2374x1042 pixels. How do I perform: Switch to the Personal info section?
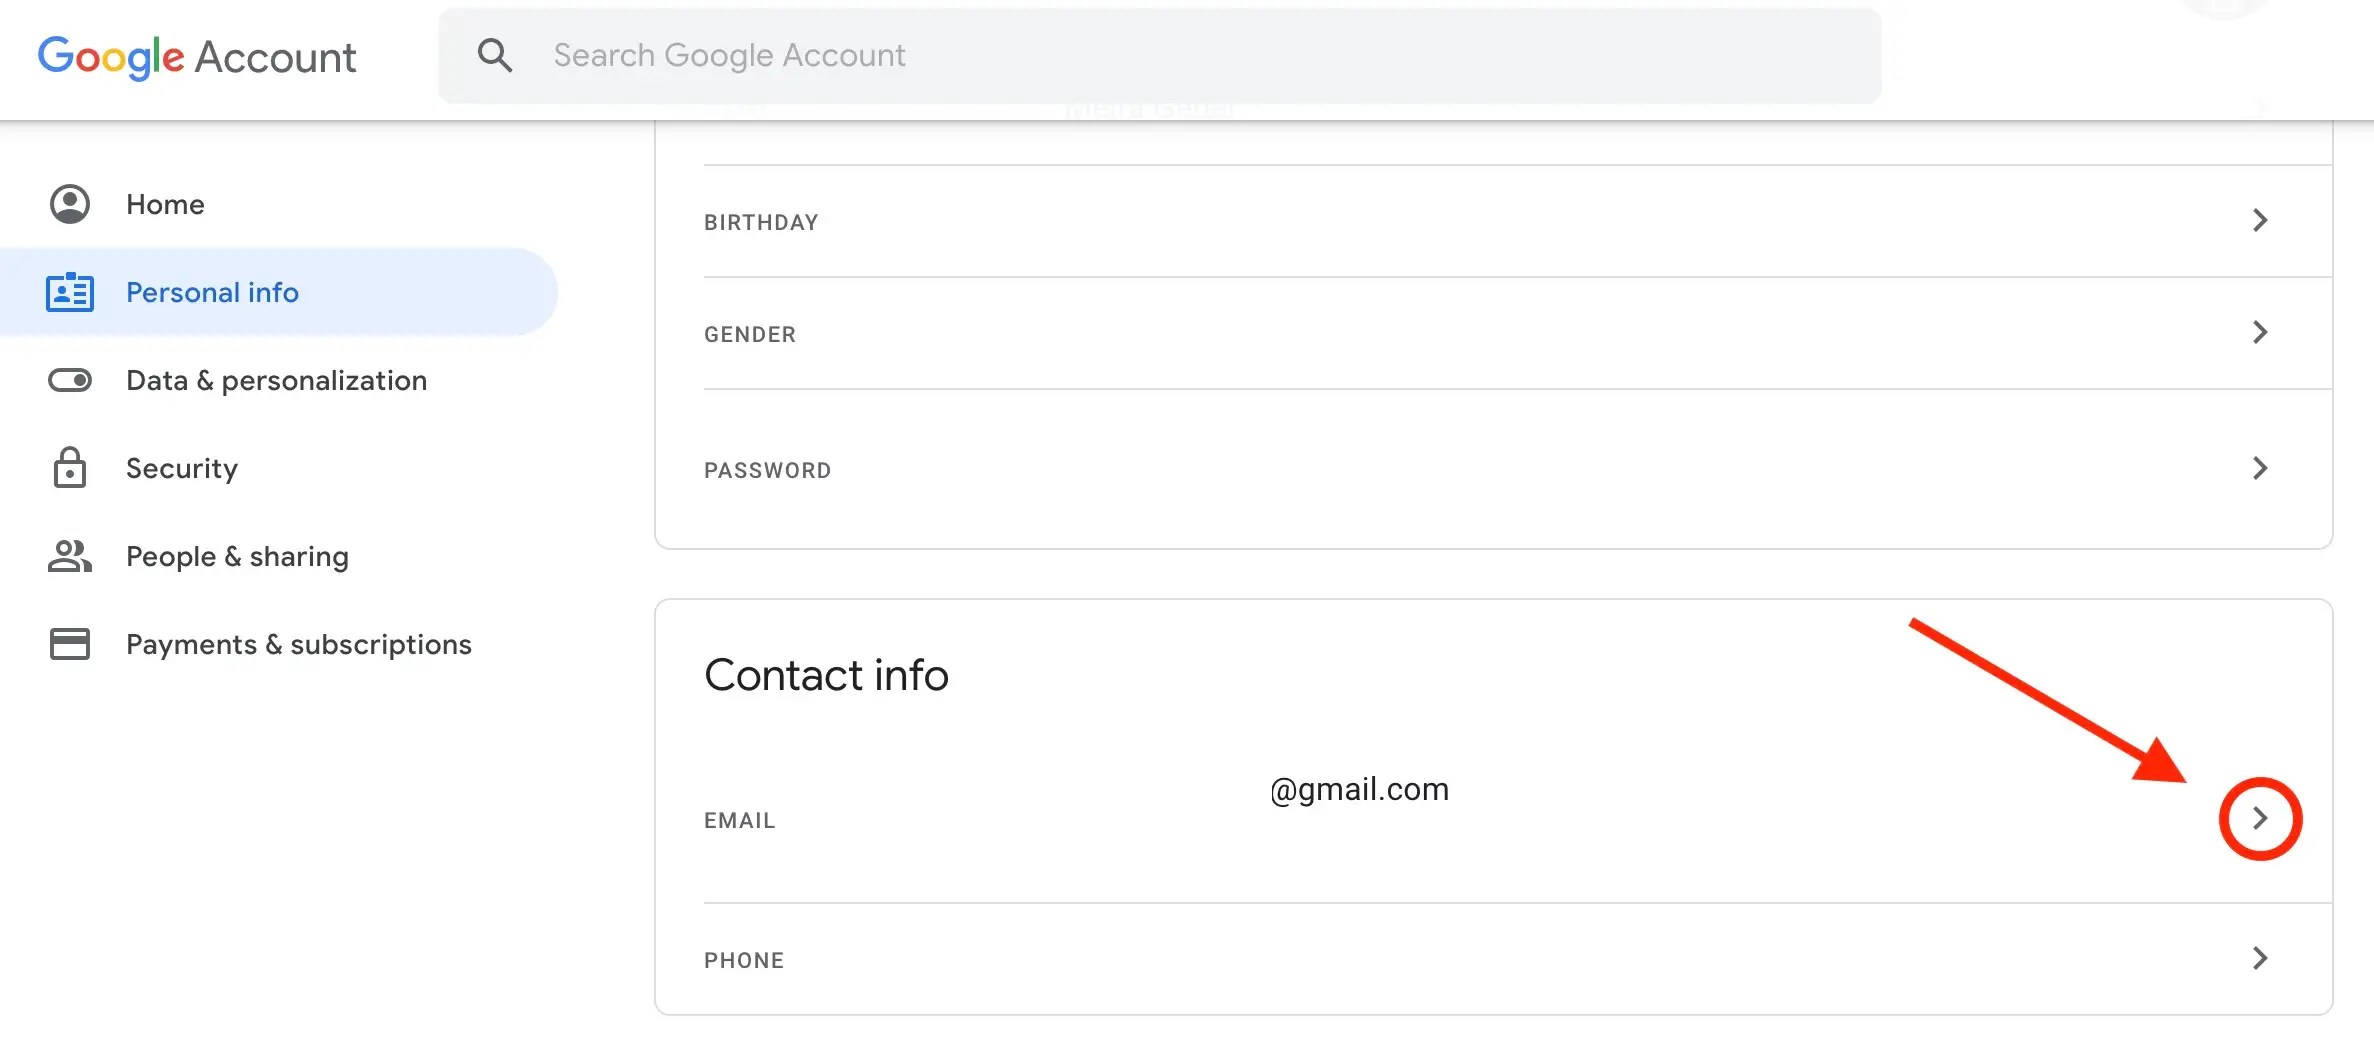pos(211,292)
